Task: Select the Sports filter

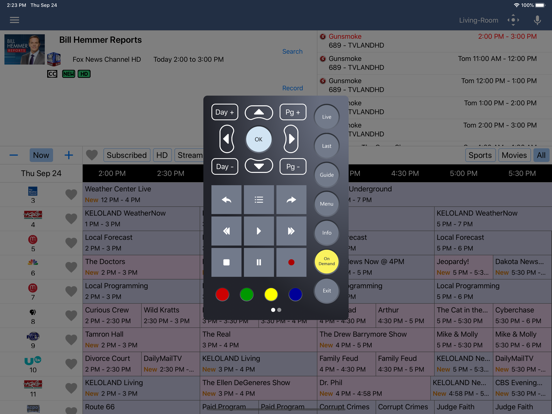Action: point(480,155)
